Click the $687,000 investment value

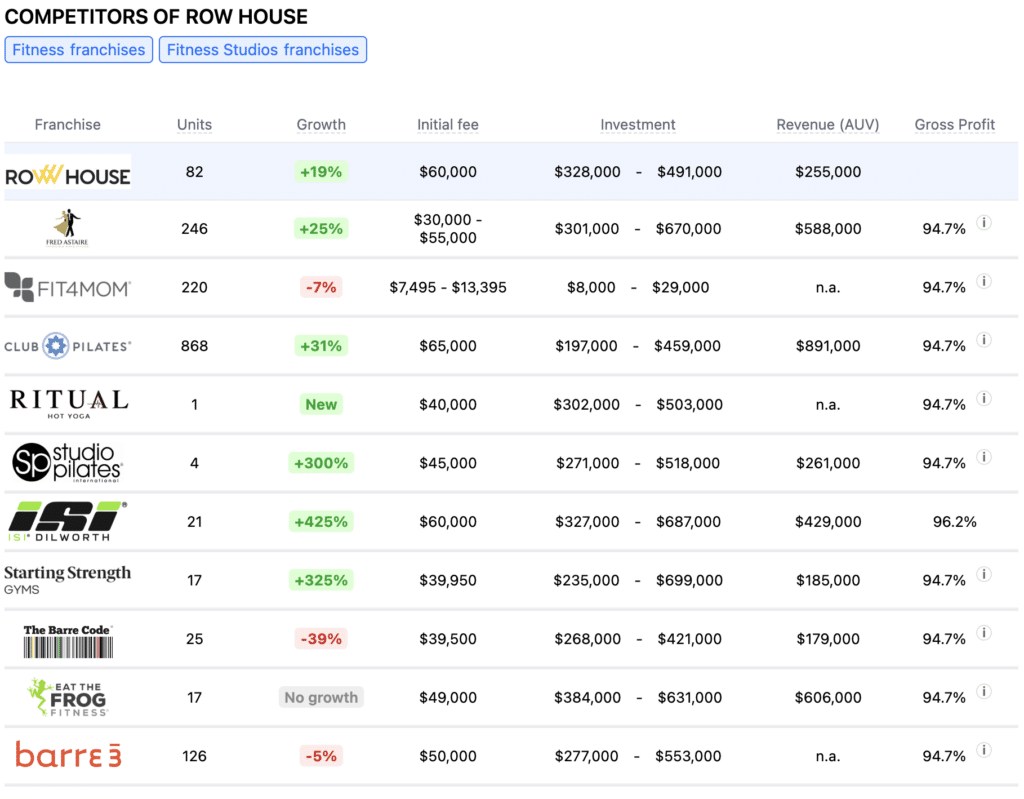pos(688,521)
